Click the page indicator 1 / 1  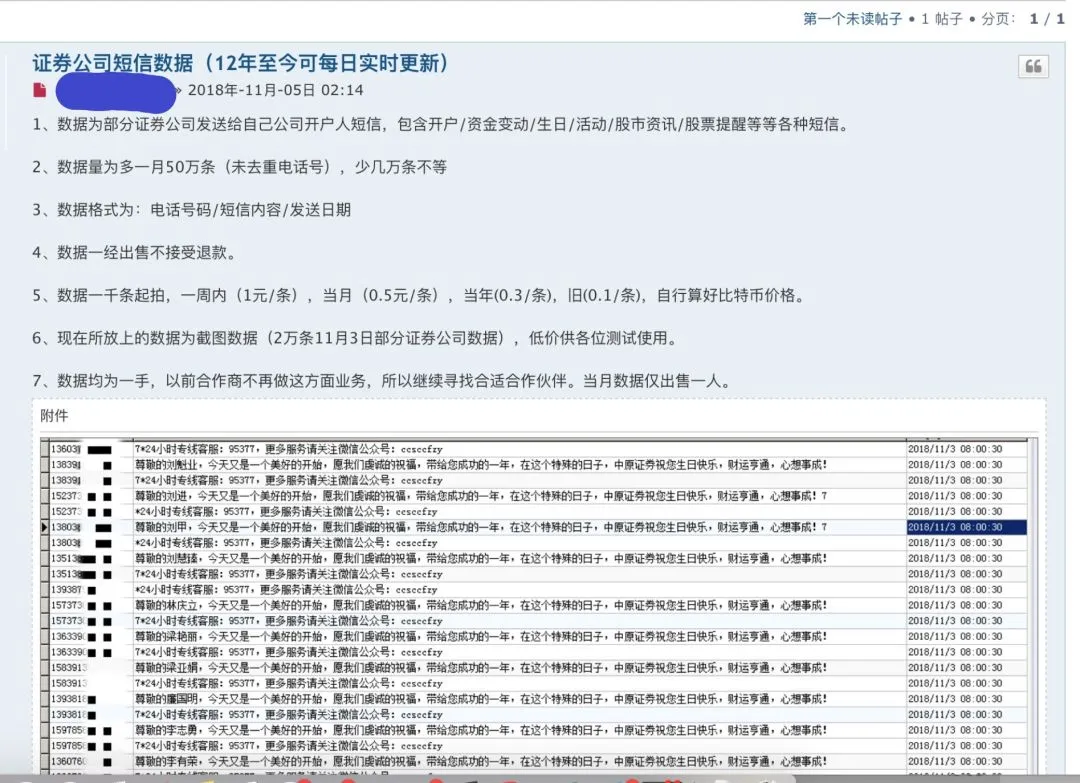[1047, 19]
